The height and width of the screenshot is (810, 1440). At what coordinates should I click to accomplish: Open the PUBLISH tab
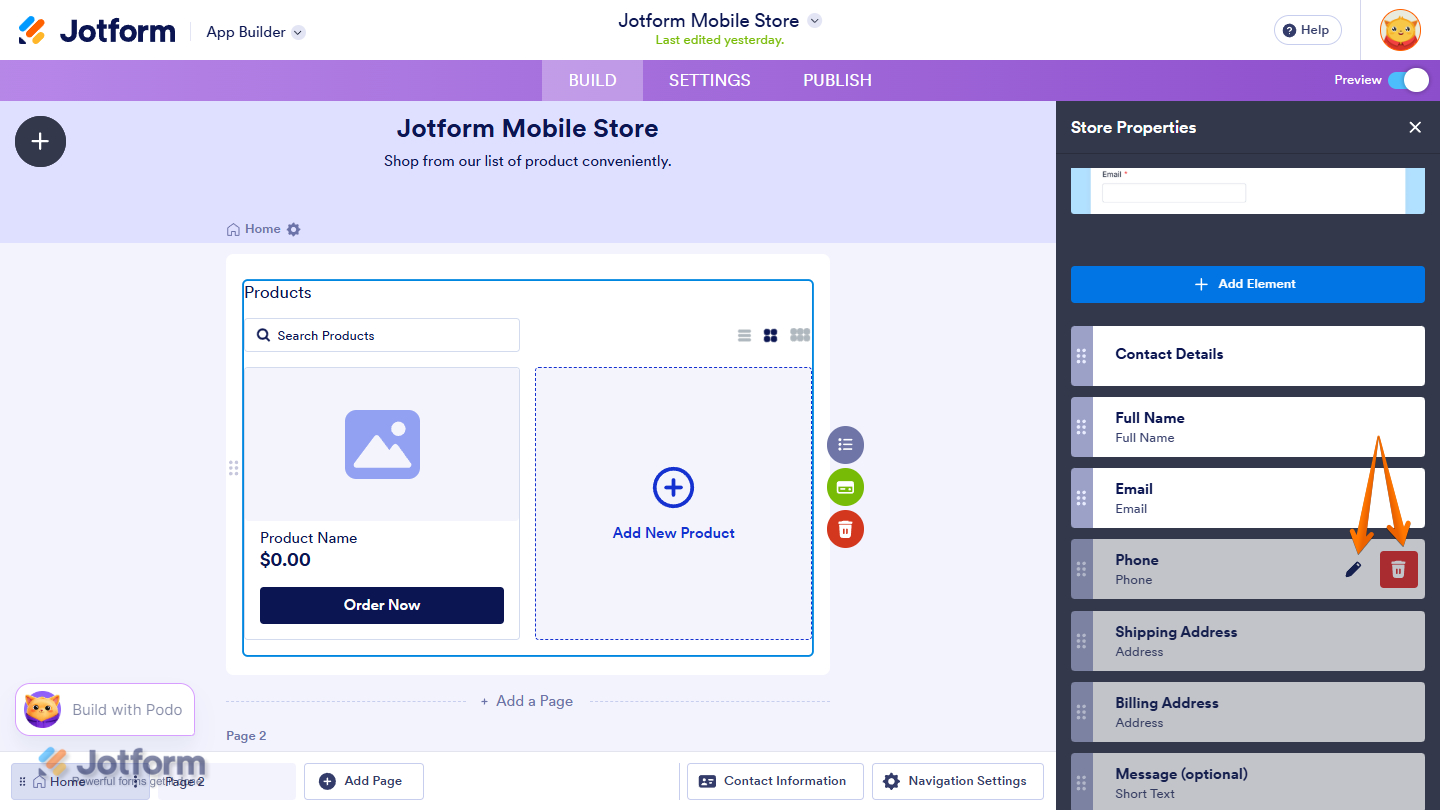pos(836,80)
